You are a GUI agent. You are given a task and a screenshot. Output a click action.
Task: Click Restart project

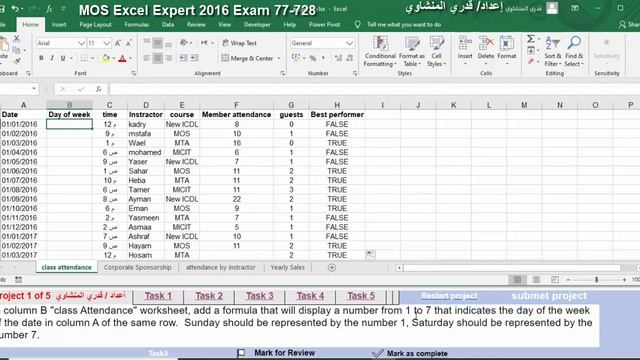coord(449,296)
